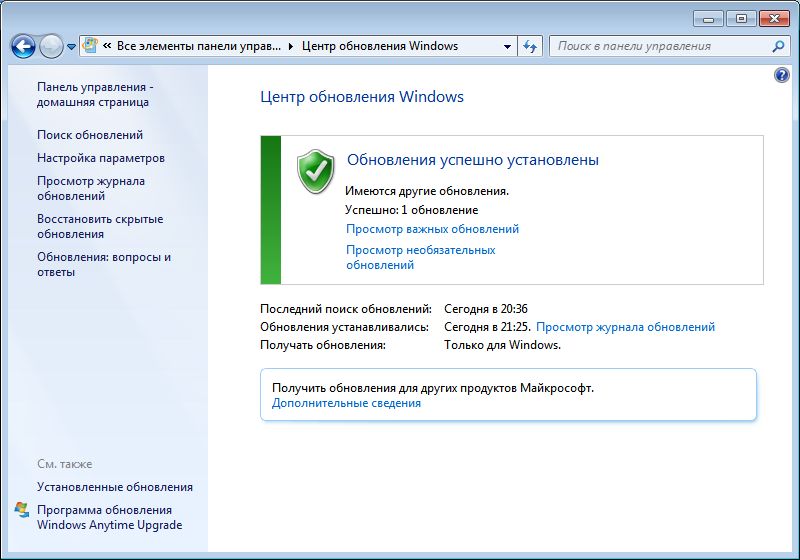Image resolution: width=800 pixels, height=560 pixels.
Task: Click the green shield checkmark icon
Action: coord(315,172)
